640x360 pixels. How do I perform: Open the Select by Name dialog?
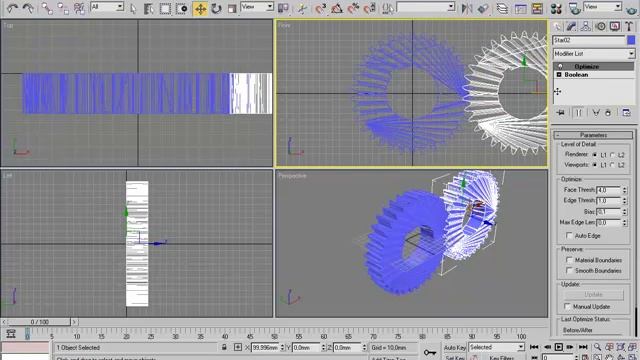pos(149,8)
